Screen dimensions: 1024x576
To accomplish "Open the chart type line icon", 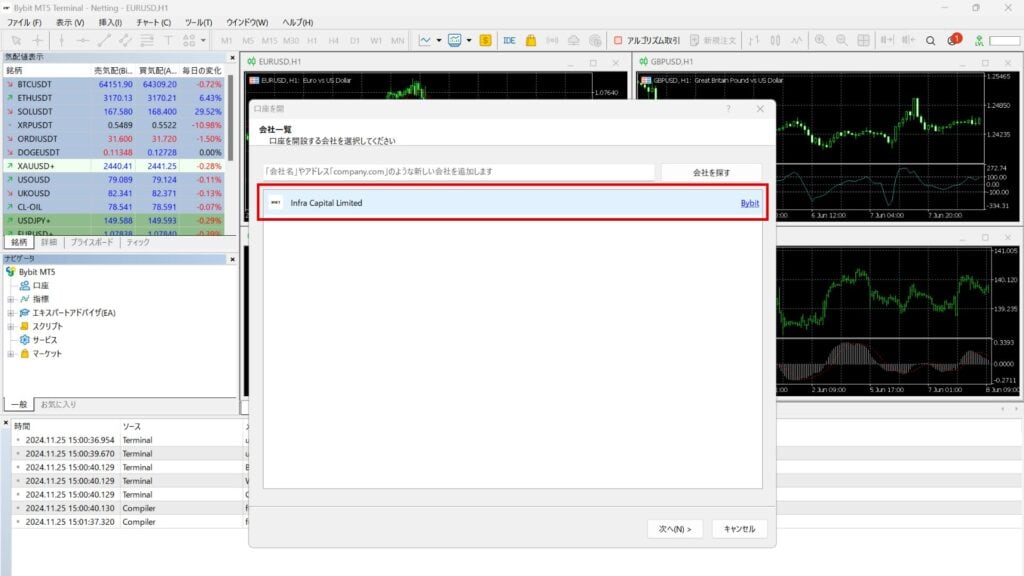I will coord(424,40).
